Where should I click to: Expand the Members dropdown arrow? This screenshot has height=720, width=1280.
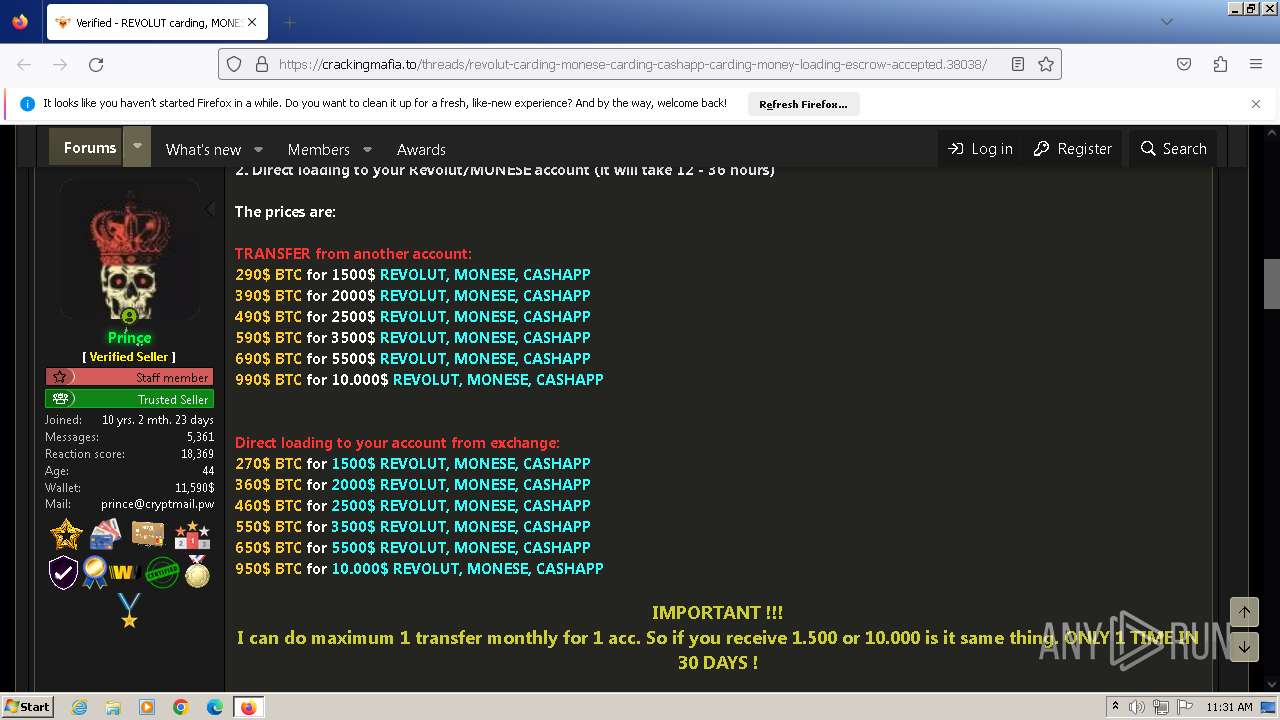point(367,149)
